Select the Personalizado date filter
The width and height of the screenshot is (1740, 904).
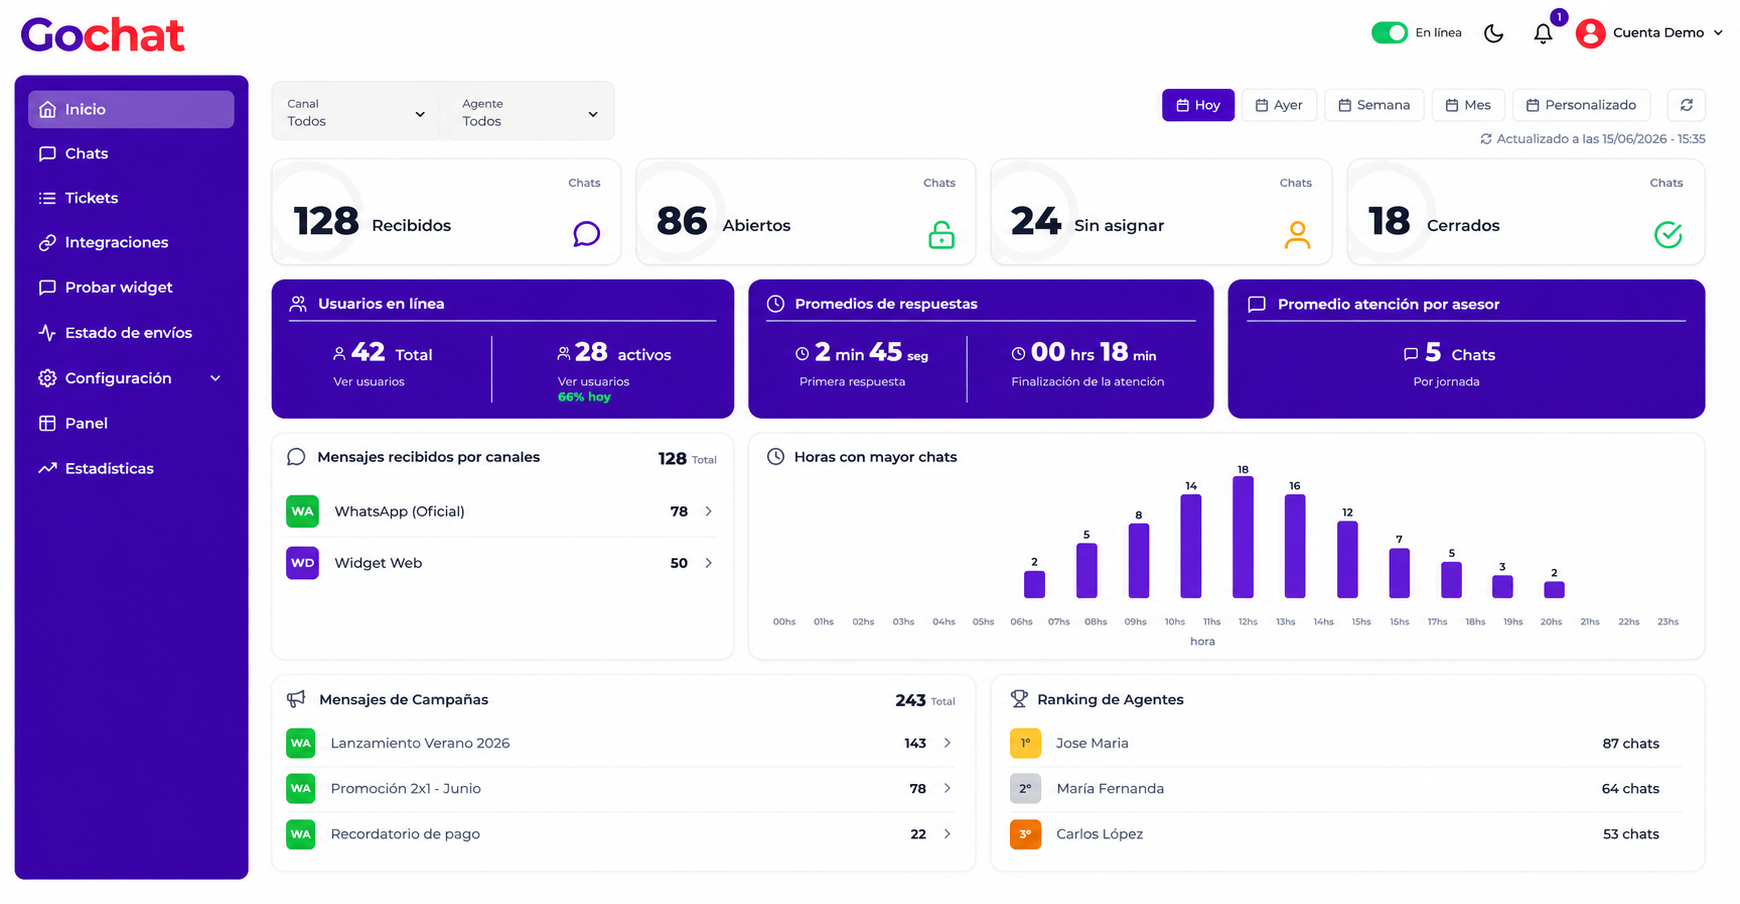point(1581,105)
